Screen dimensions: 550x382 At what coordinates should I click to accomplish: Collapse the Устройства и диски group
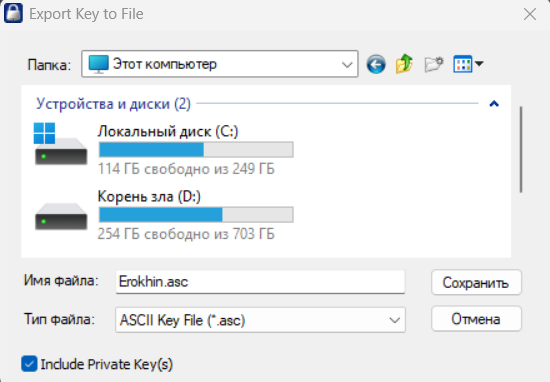(x=494, y=104)
